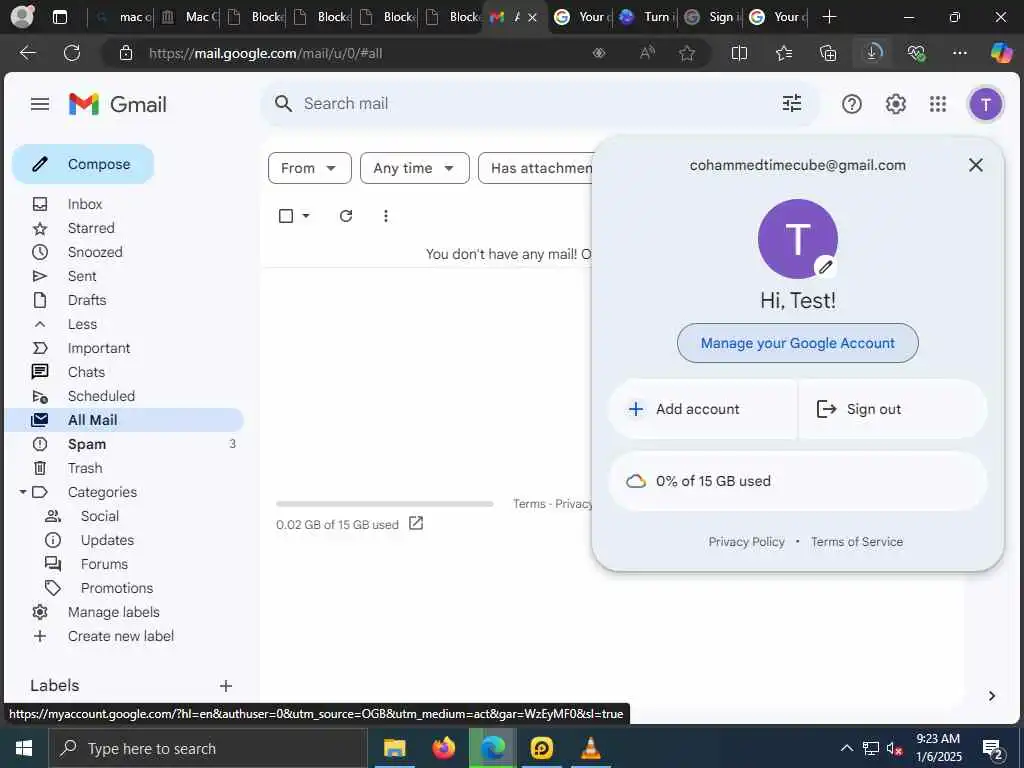Add this page to favorites star

[x=686, y=53]
